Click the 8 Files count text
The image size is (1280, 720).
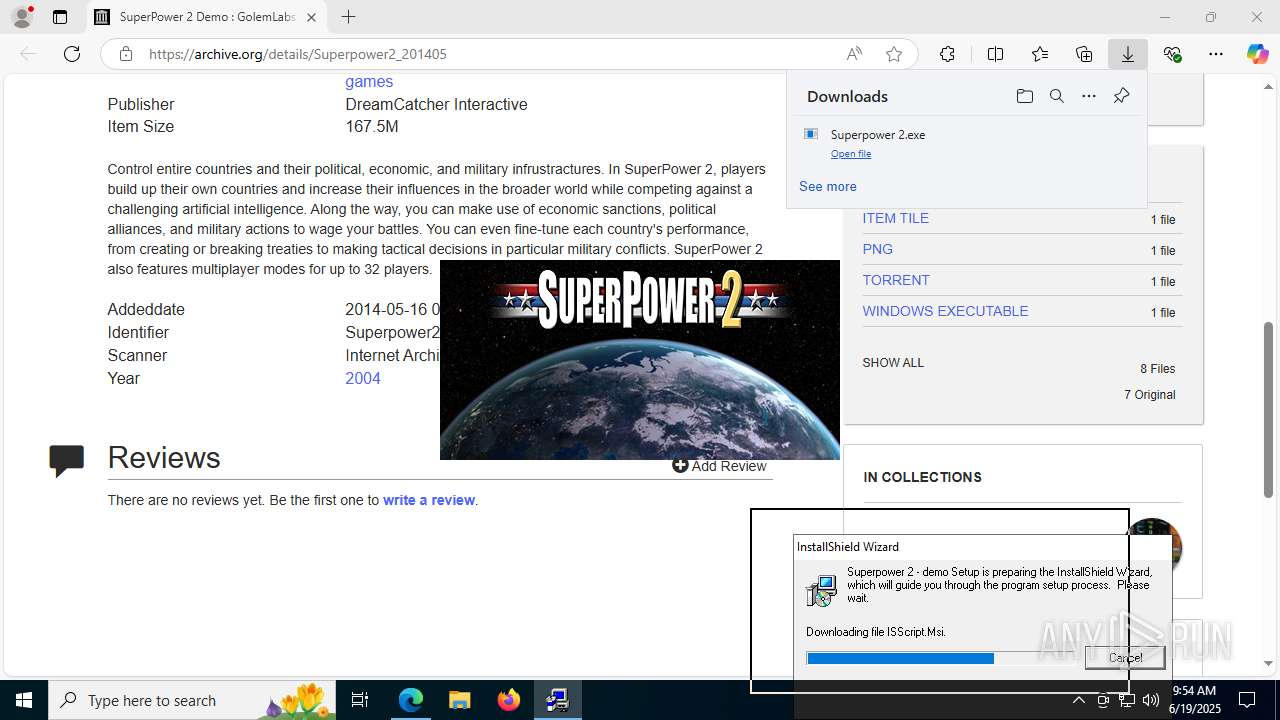(x=1157, y=369)
